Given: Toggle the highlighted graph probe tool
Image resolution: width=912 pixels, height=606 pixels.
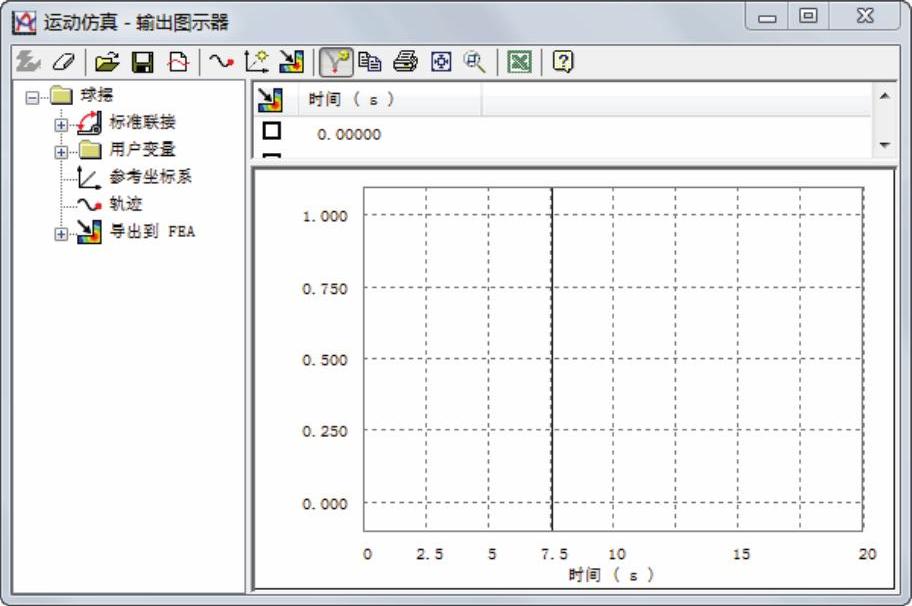Looking at the screenshot, I should coord(336,62).
